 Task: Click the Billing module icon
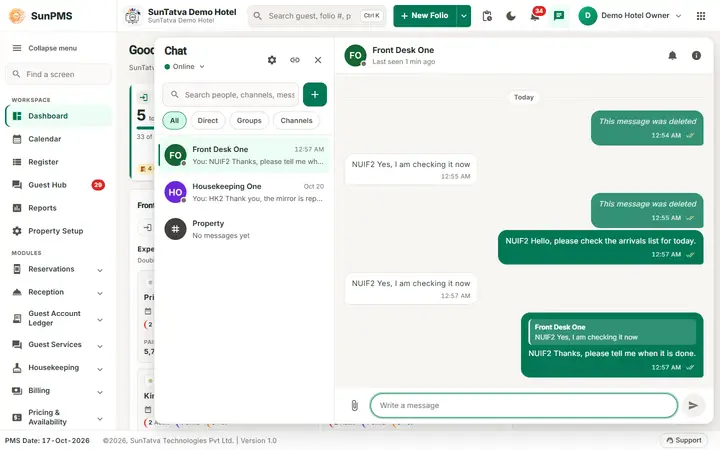[x=17, y=391]
